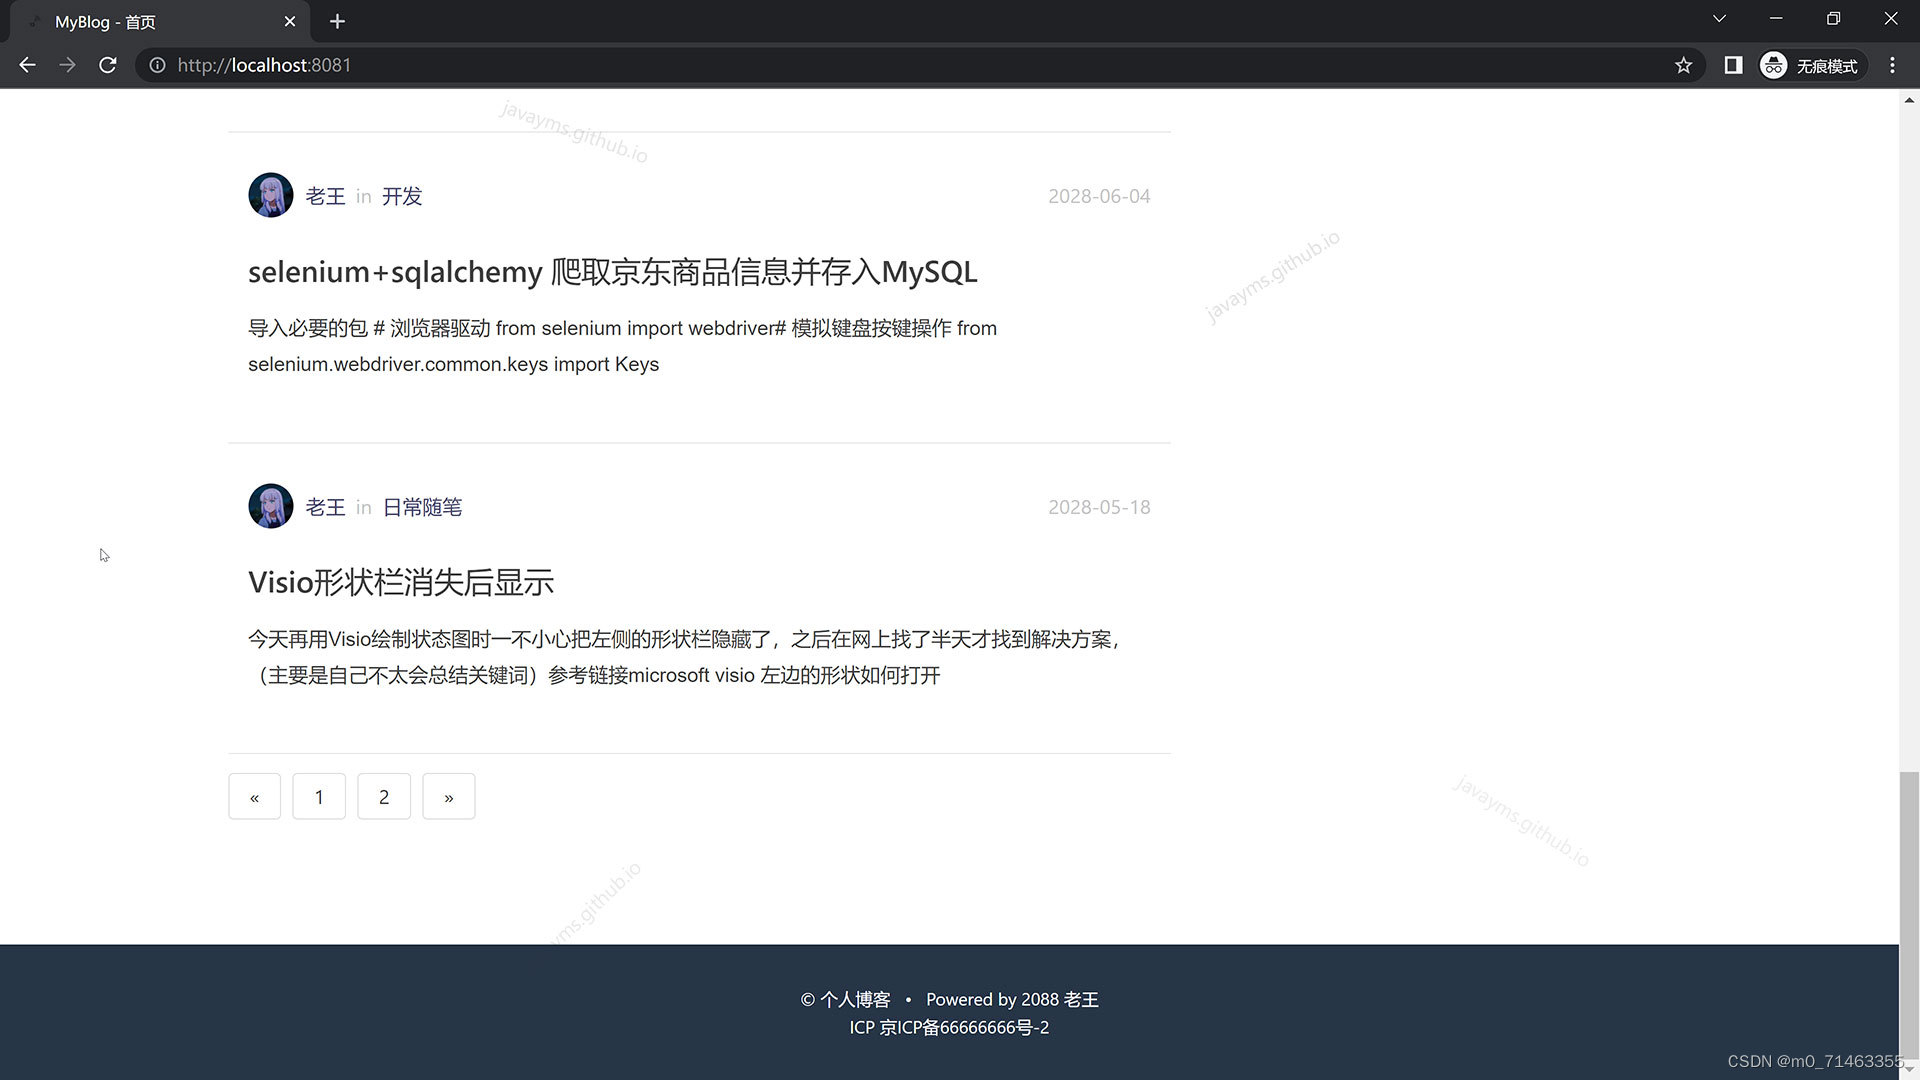Expand the tab search chevron
The image size is (1920, 1080).
(1719, 19)
